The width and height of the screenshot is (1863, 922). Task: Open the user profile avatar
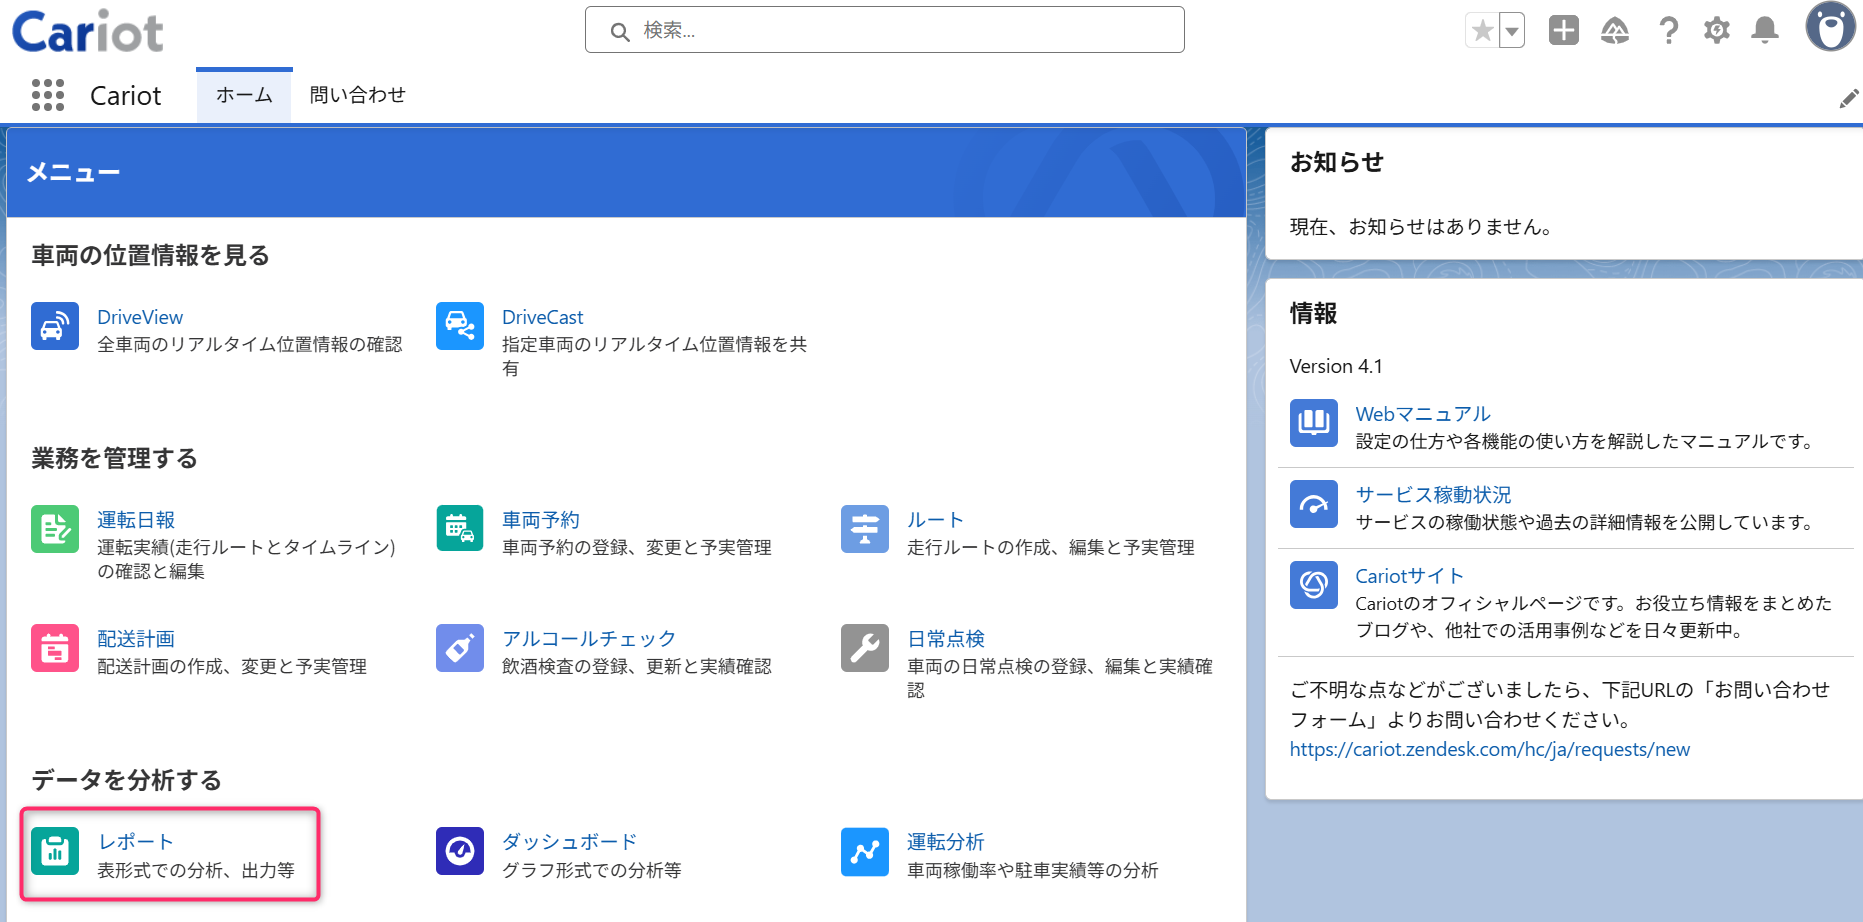[1830, 26]
